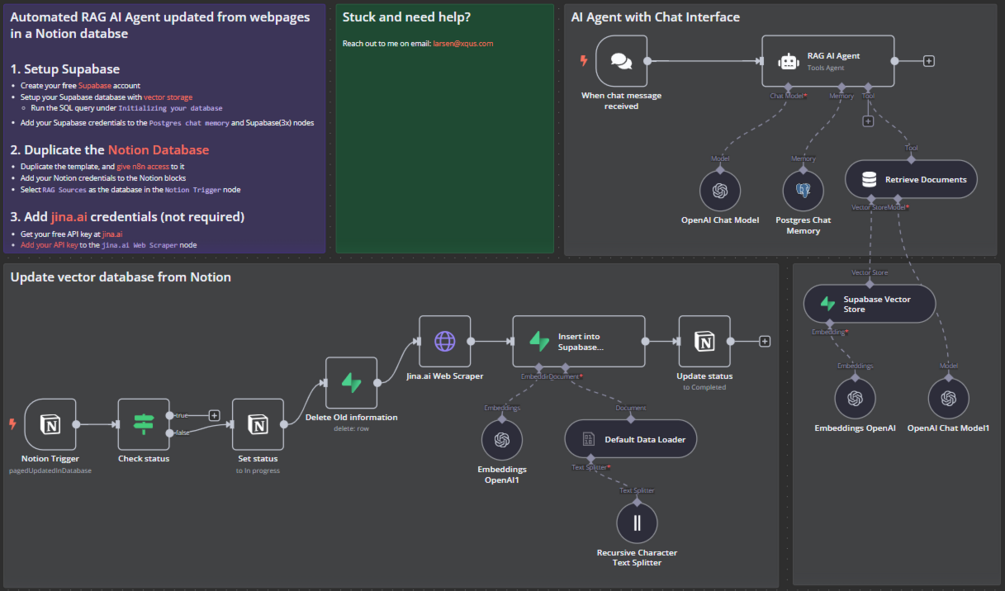
Task: Click the 1. Setup Supabase heading
Action: [65, 69]
